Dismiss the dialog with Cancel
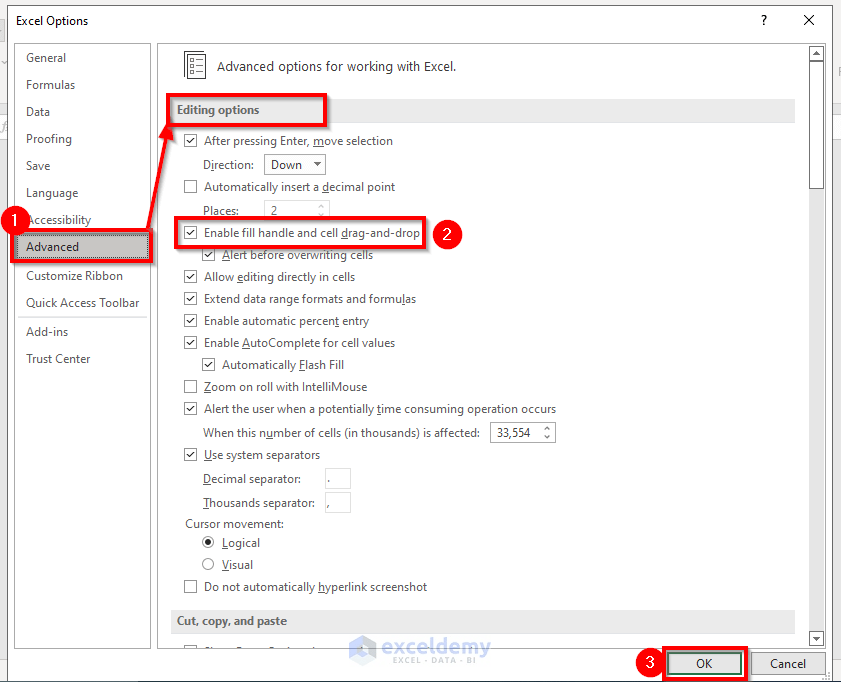This screenshot has width=841, height=682. (x=788, y=663)
